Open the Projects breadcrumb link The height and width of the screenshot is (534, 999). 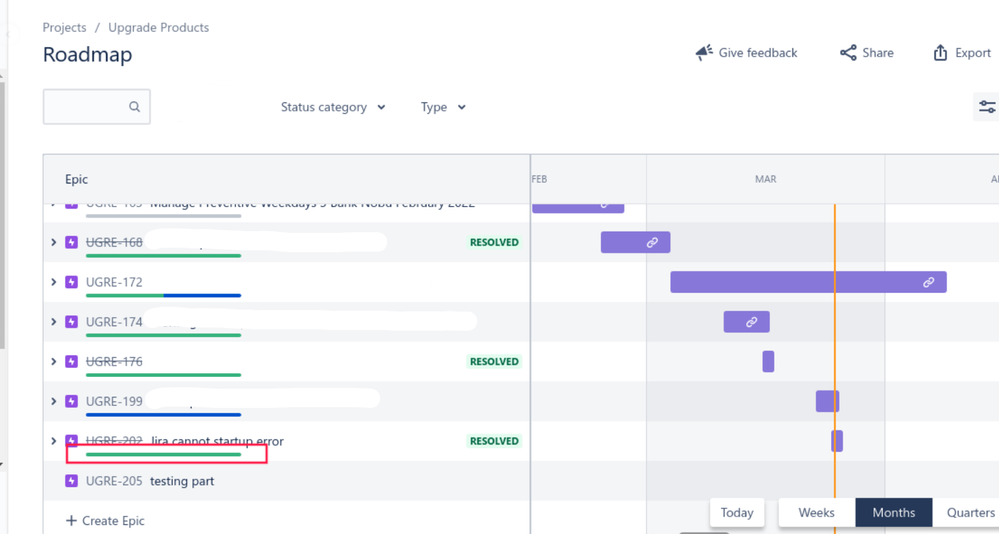click(64, 27)
